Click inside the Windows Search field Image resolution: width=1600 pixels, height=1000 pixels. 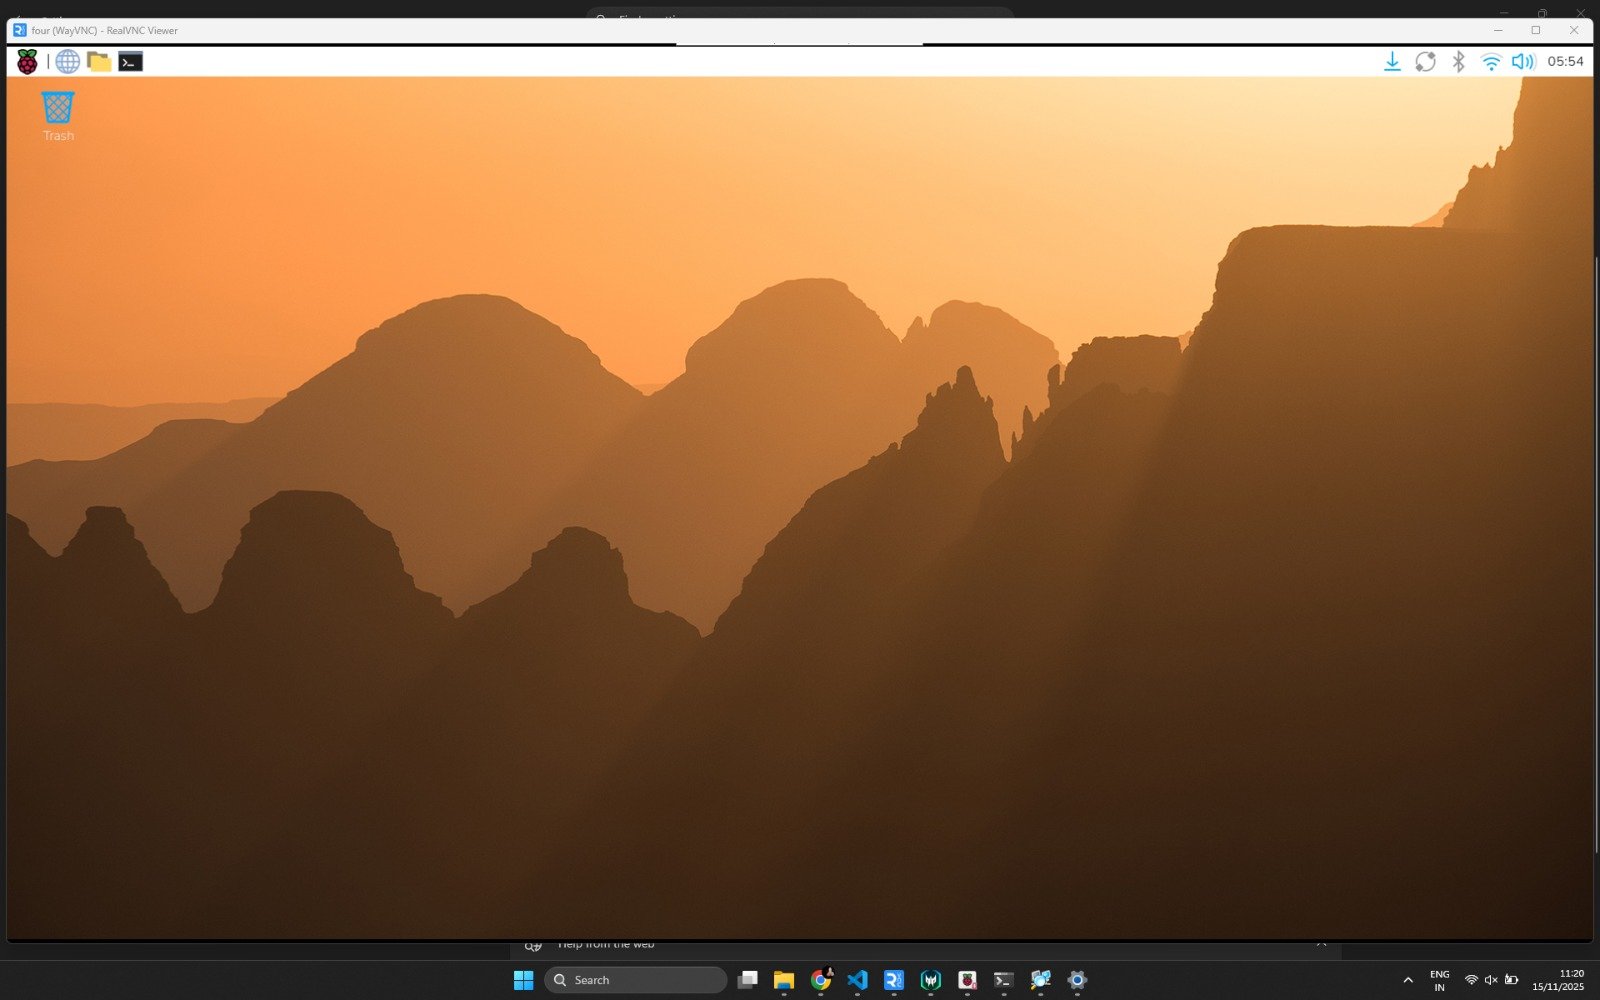pyautogui.click(x=635, y=980)
